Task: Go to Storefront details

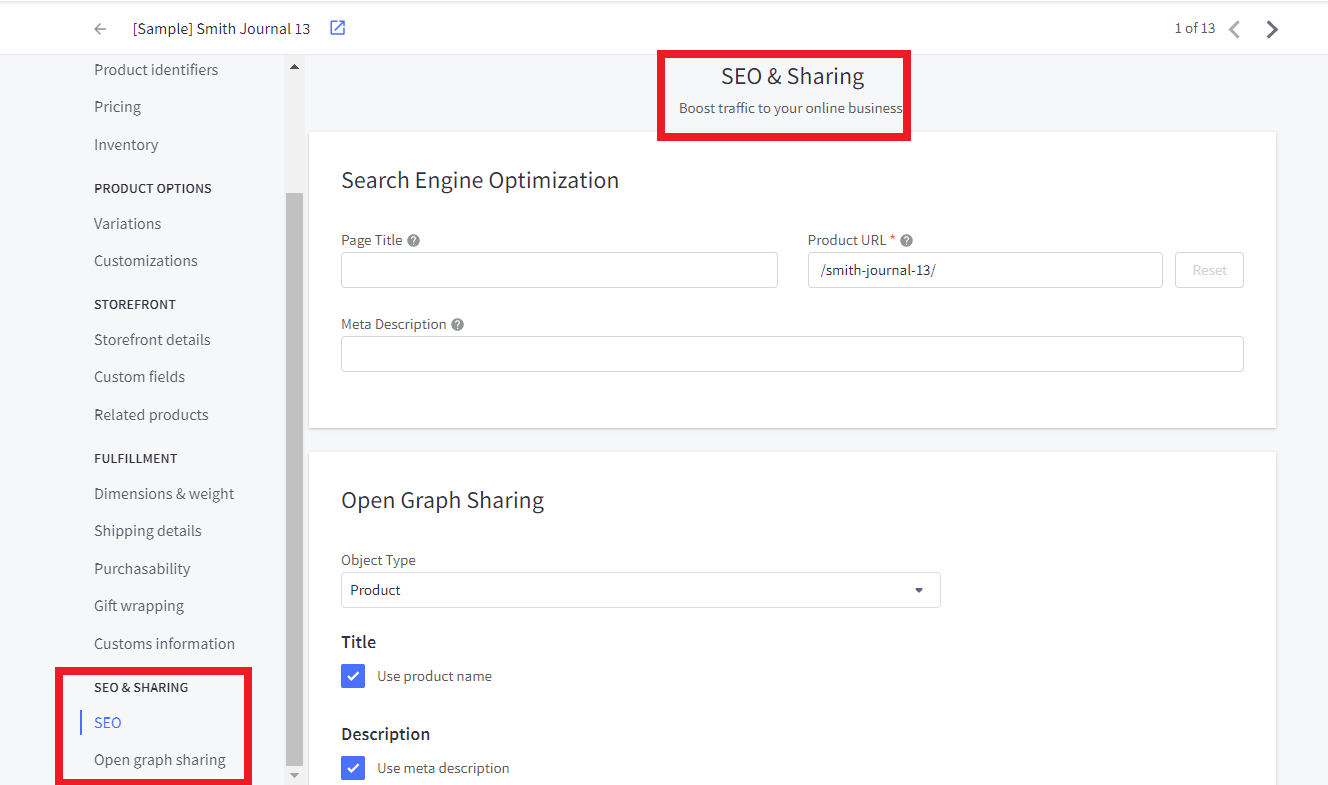Action: click(152, 340)
